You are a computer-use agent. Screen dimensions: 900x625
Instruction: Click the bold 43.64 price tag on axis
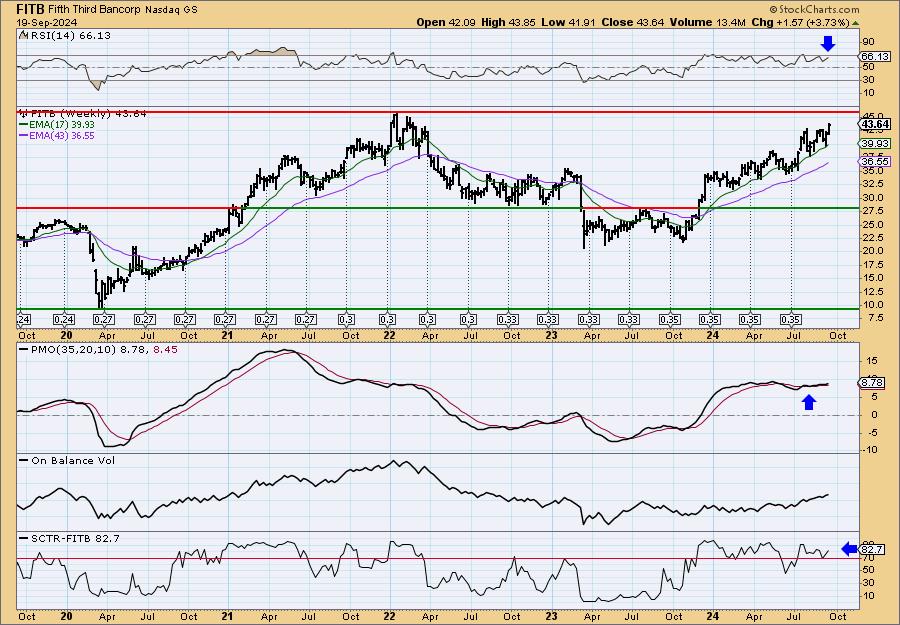click(x=876, y=124)
